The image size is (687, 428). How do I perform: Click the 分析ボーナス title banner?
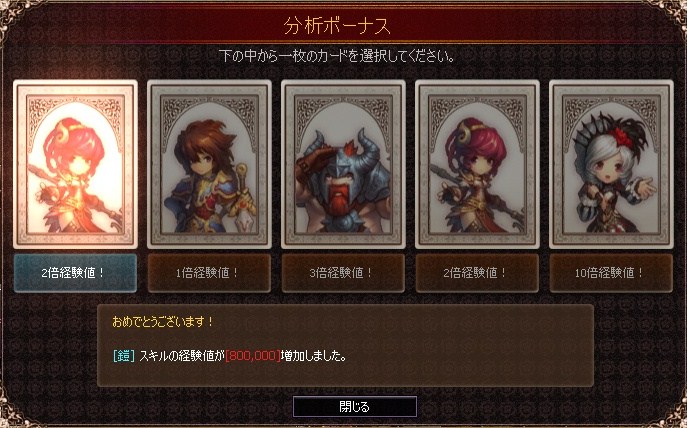click(337, 25)
